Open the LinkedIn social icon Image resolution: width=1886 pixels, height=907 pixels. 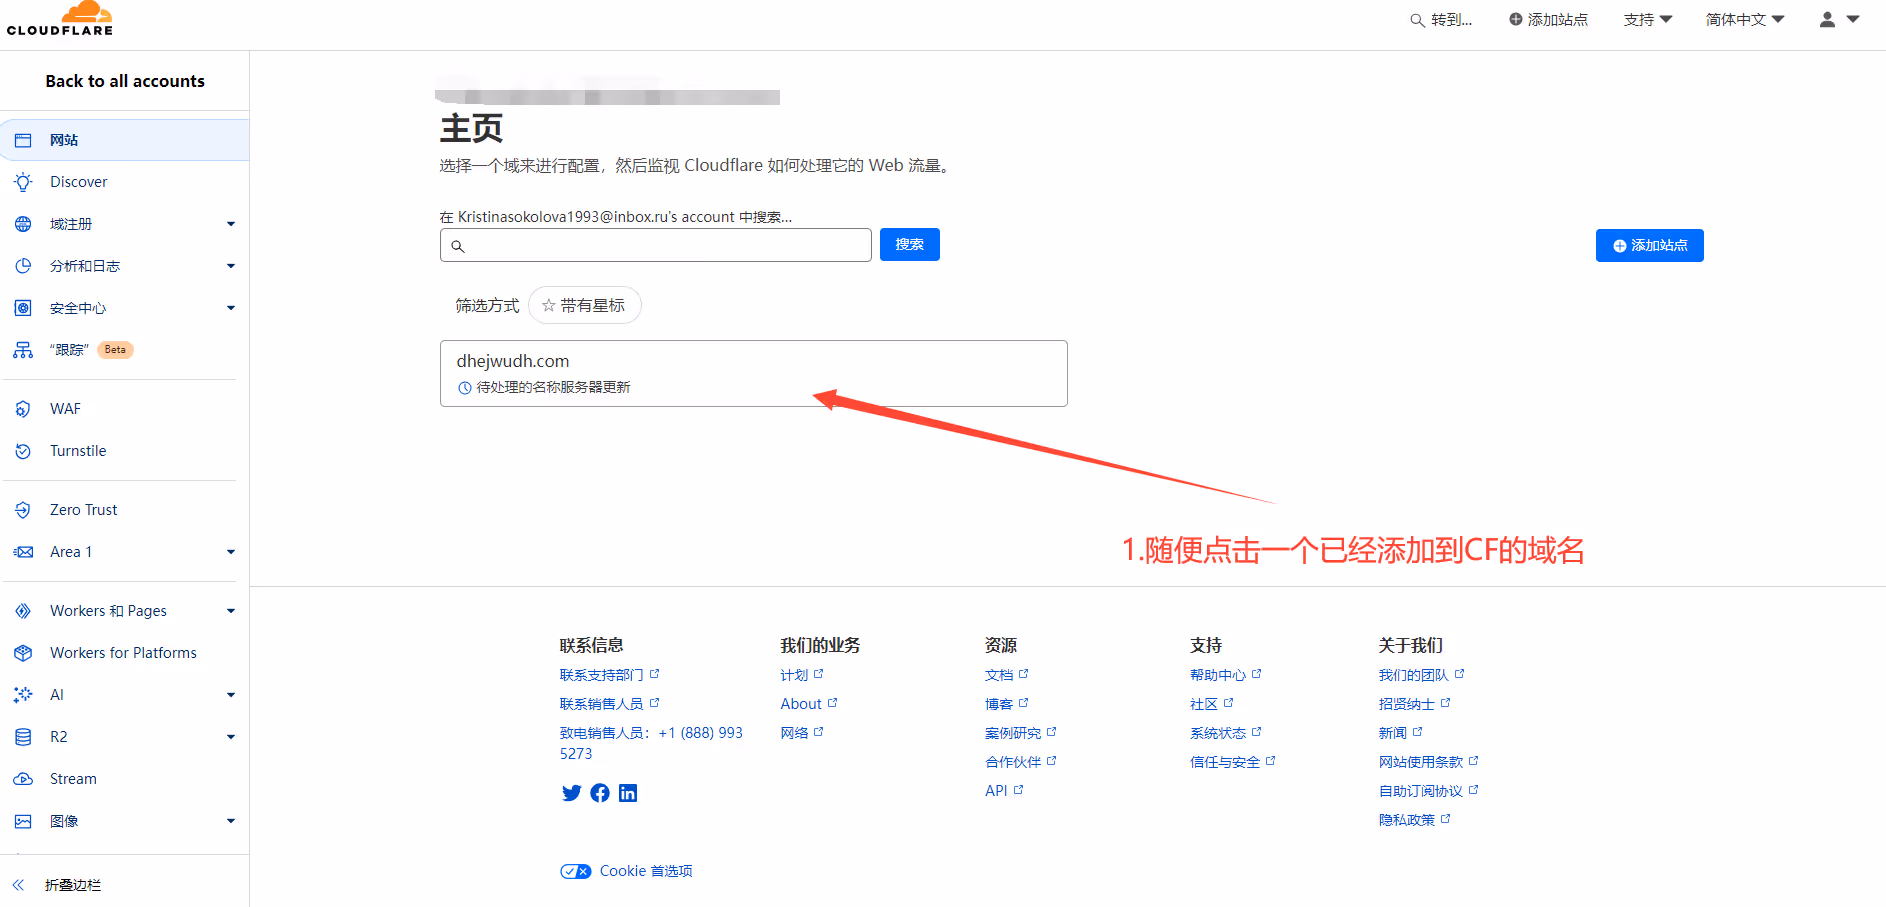point(628,793)
